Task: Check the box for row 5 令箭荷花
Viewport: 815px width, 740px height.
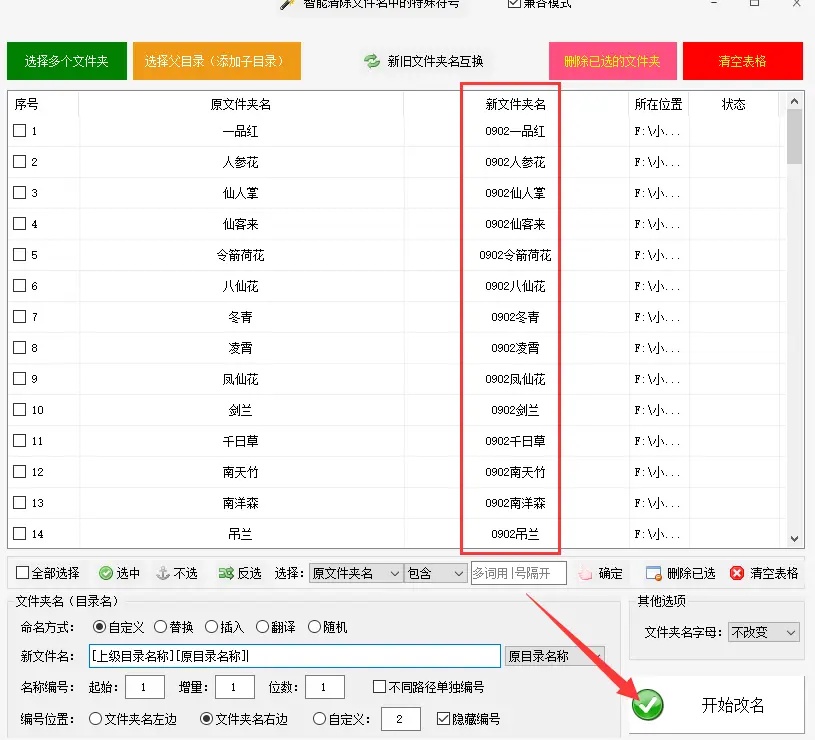Action: coord(20,255)
